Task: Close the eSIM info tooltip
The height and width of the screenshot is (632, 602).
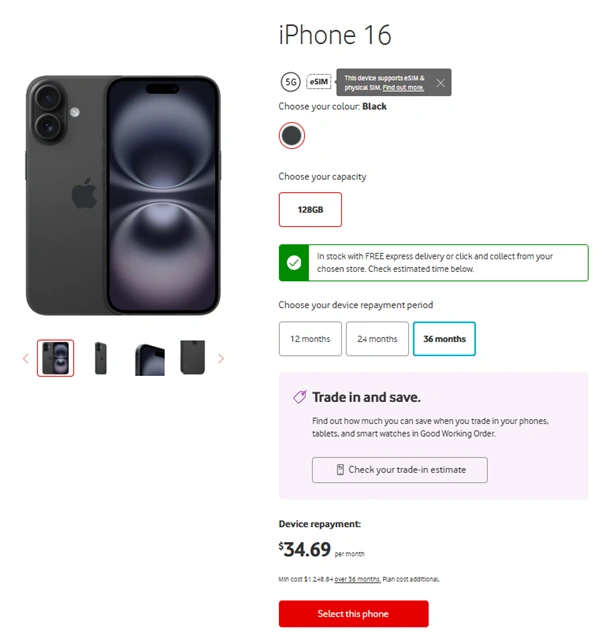Action: (440, 82)
